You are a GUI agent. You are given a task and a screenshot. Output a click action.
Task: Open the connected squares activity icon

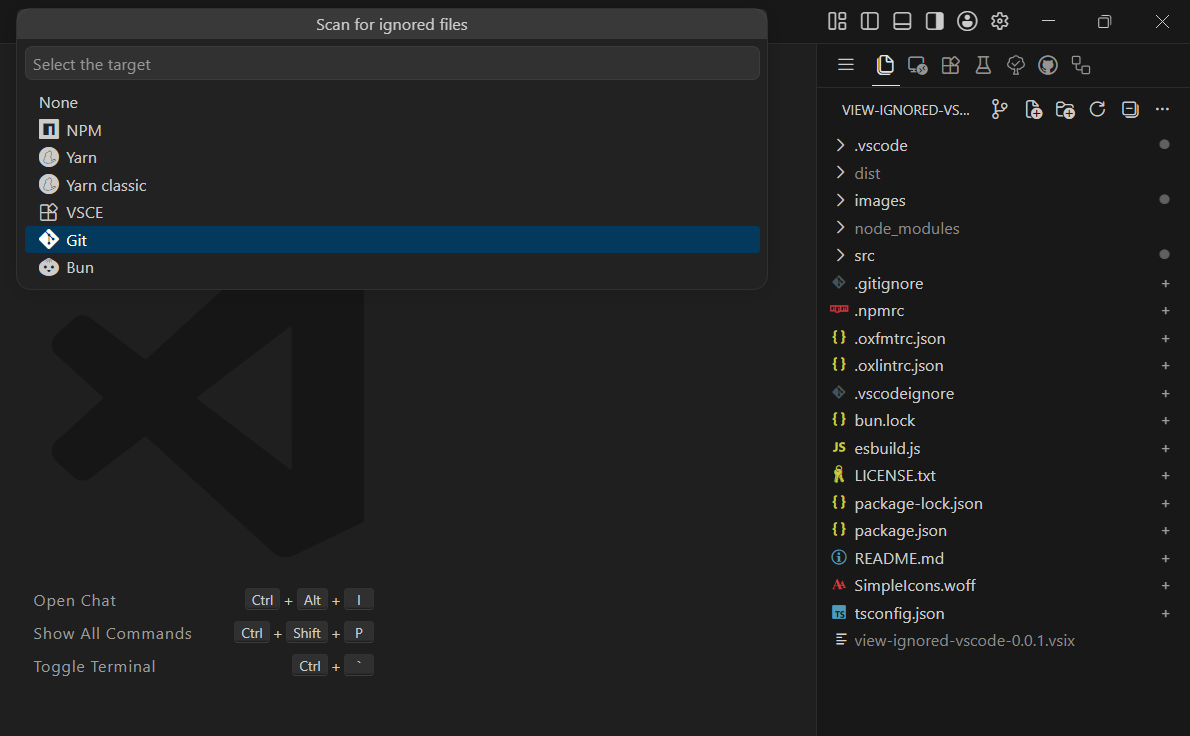(1081, 65)
